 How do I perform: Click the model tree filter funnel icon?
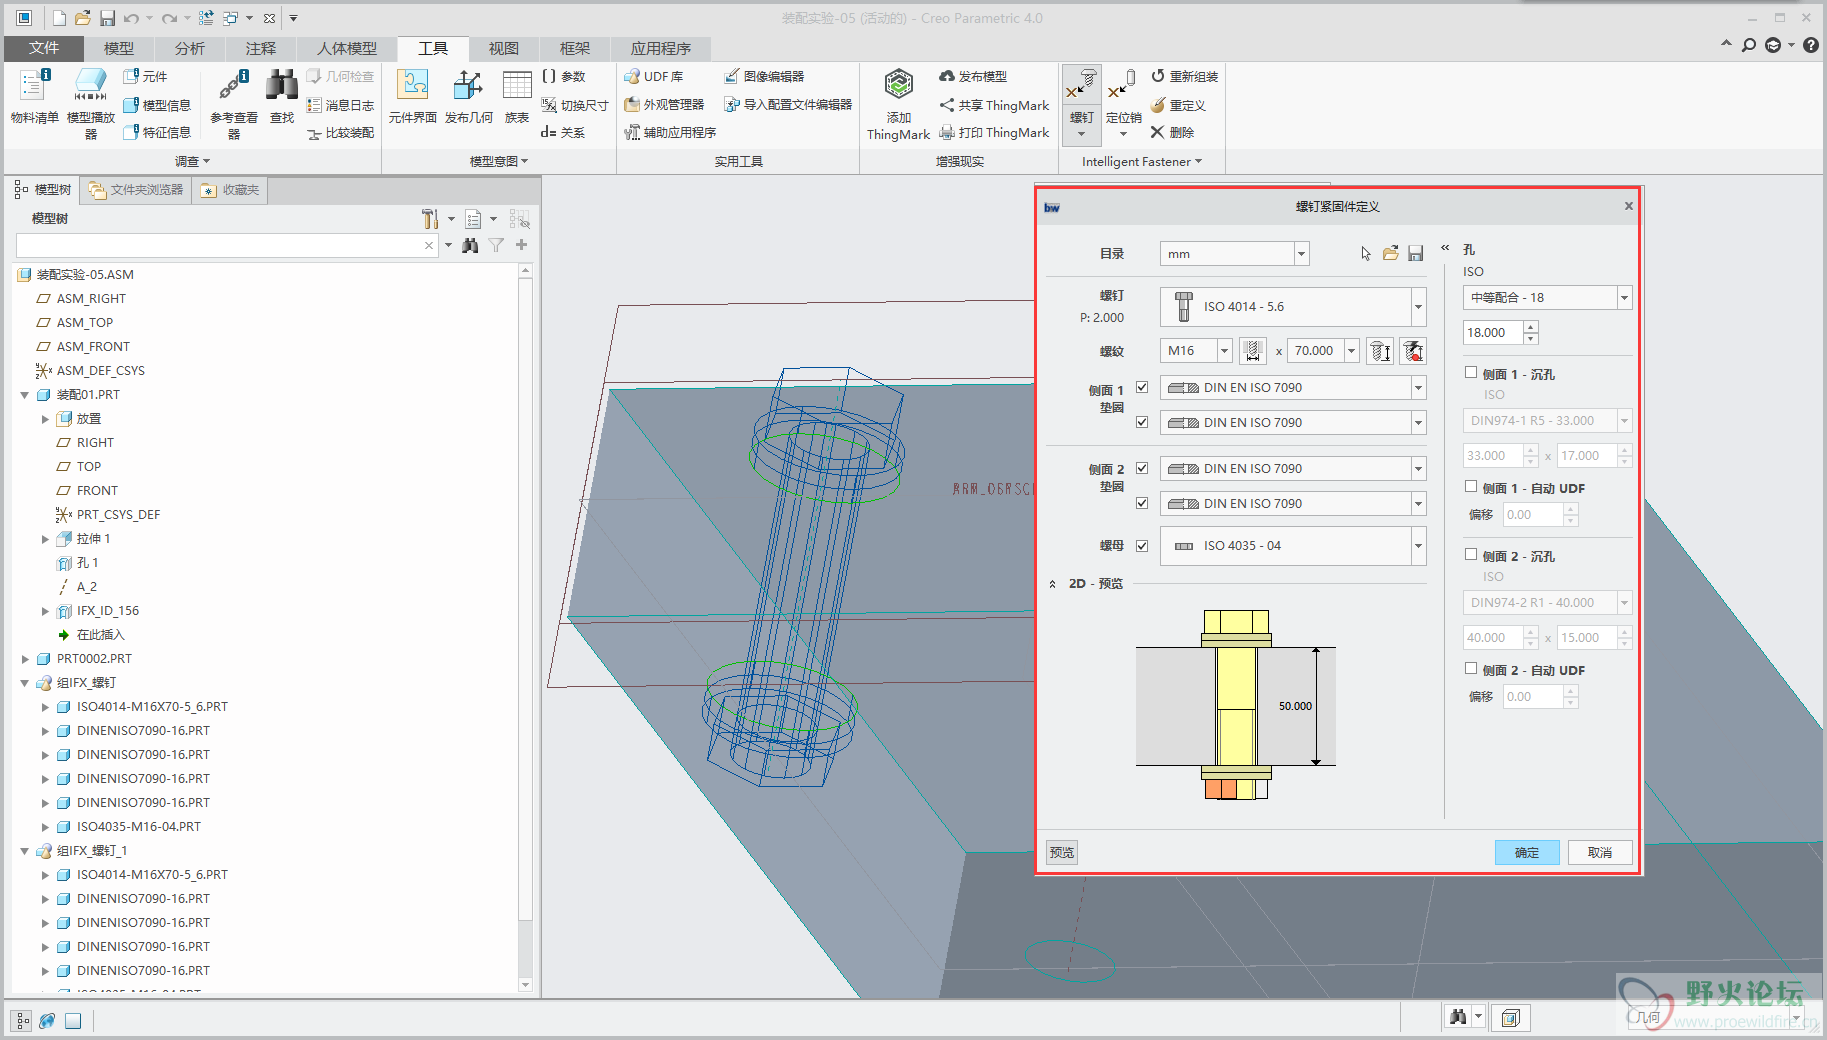point(496,245)
